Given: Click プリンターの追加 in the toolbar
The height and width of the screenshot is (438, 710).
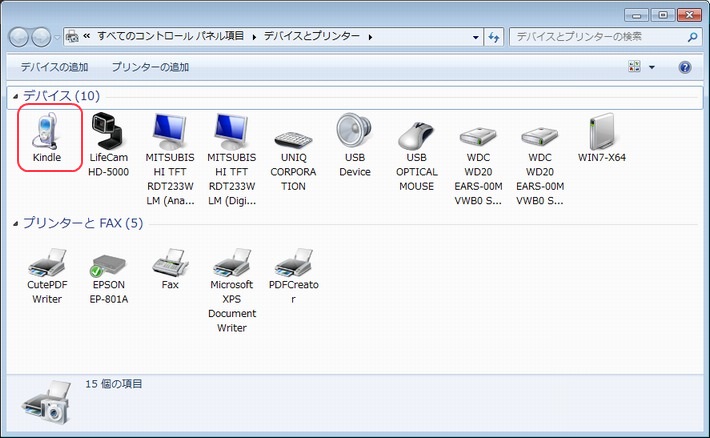Looking at the screenshot, I should point(150,68).
